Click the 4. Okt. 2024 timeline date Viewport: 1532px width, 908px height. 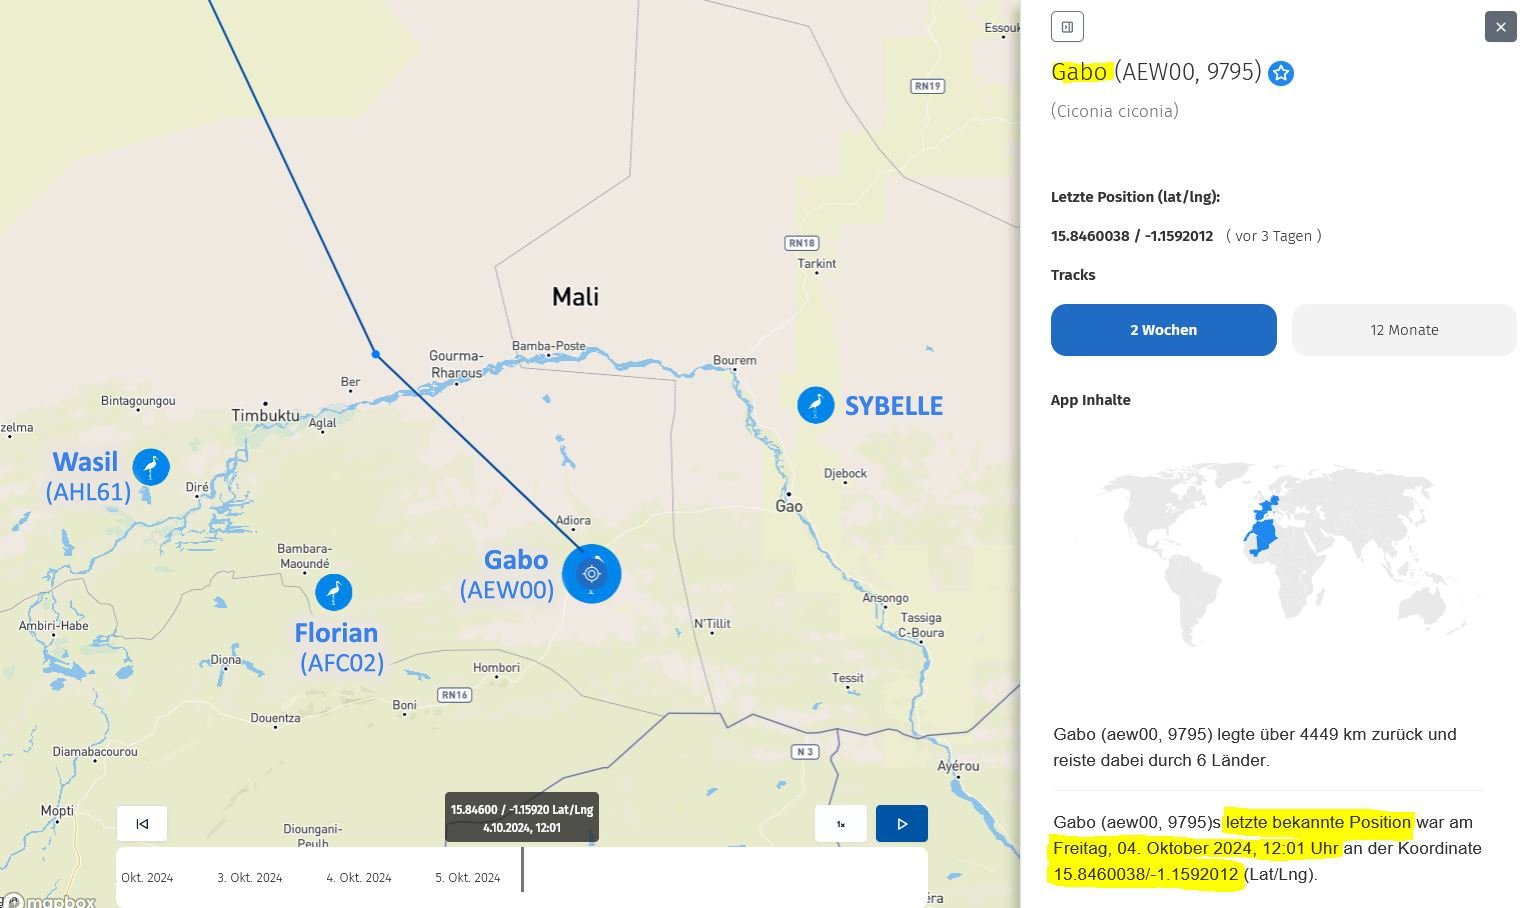(x=359, y=878)
